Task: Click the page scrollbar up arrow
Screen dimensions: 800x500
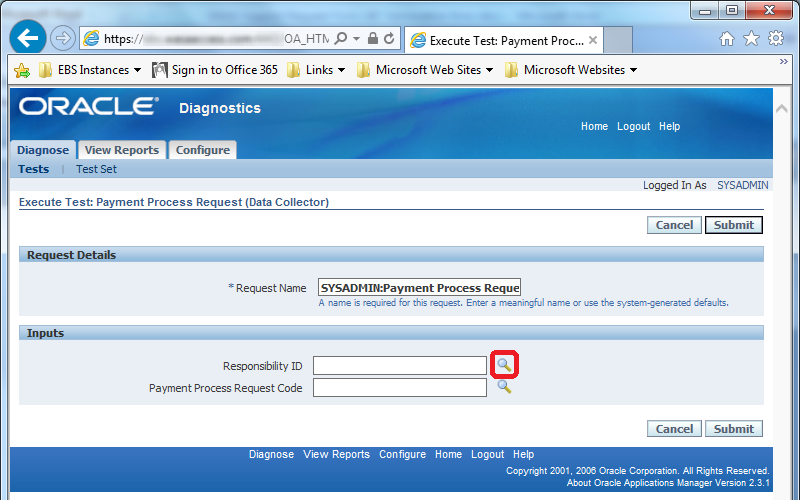Action: [782, 109]
